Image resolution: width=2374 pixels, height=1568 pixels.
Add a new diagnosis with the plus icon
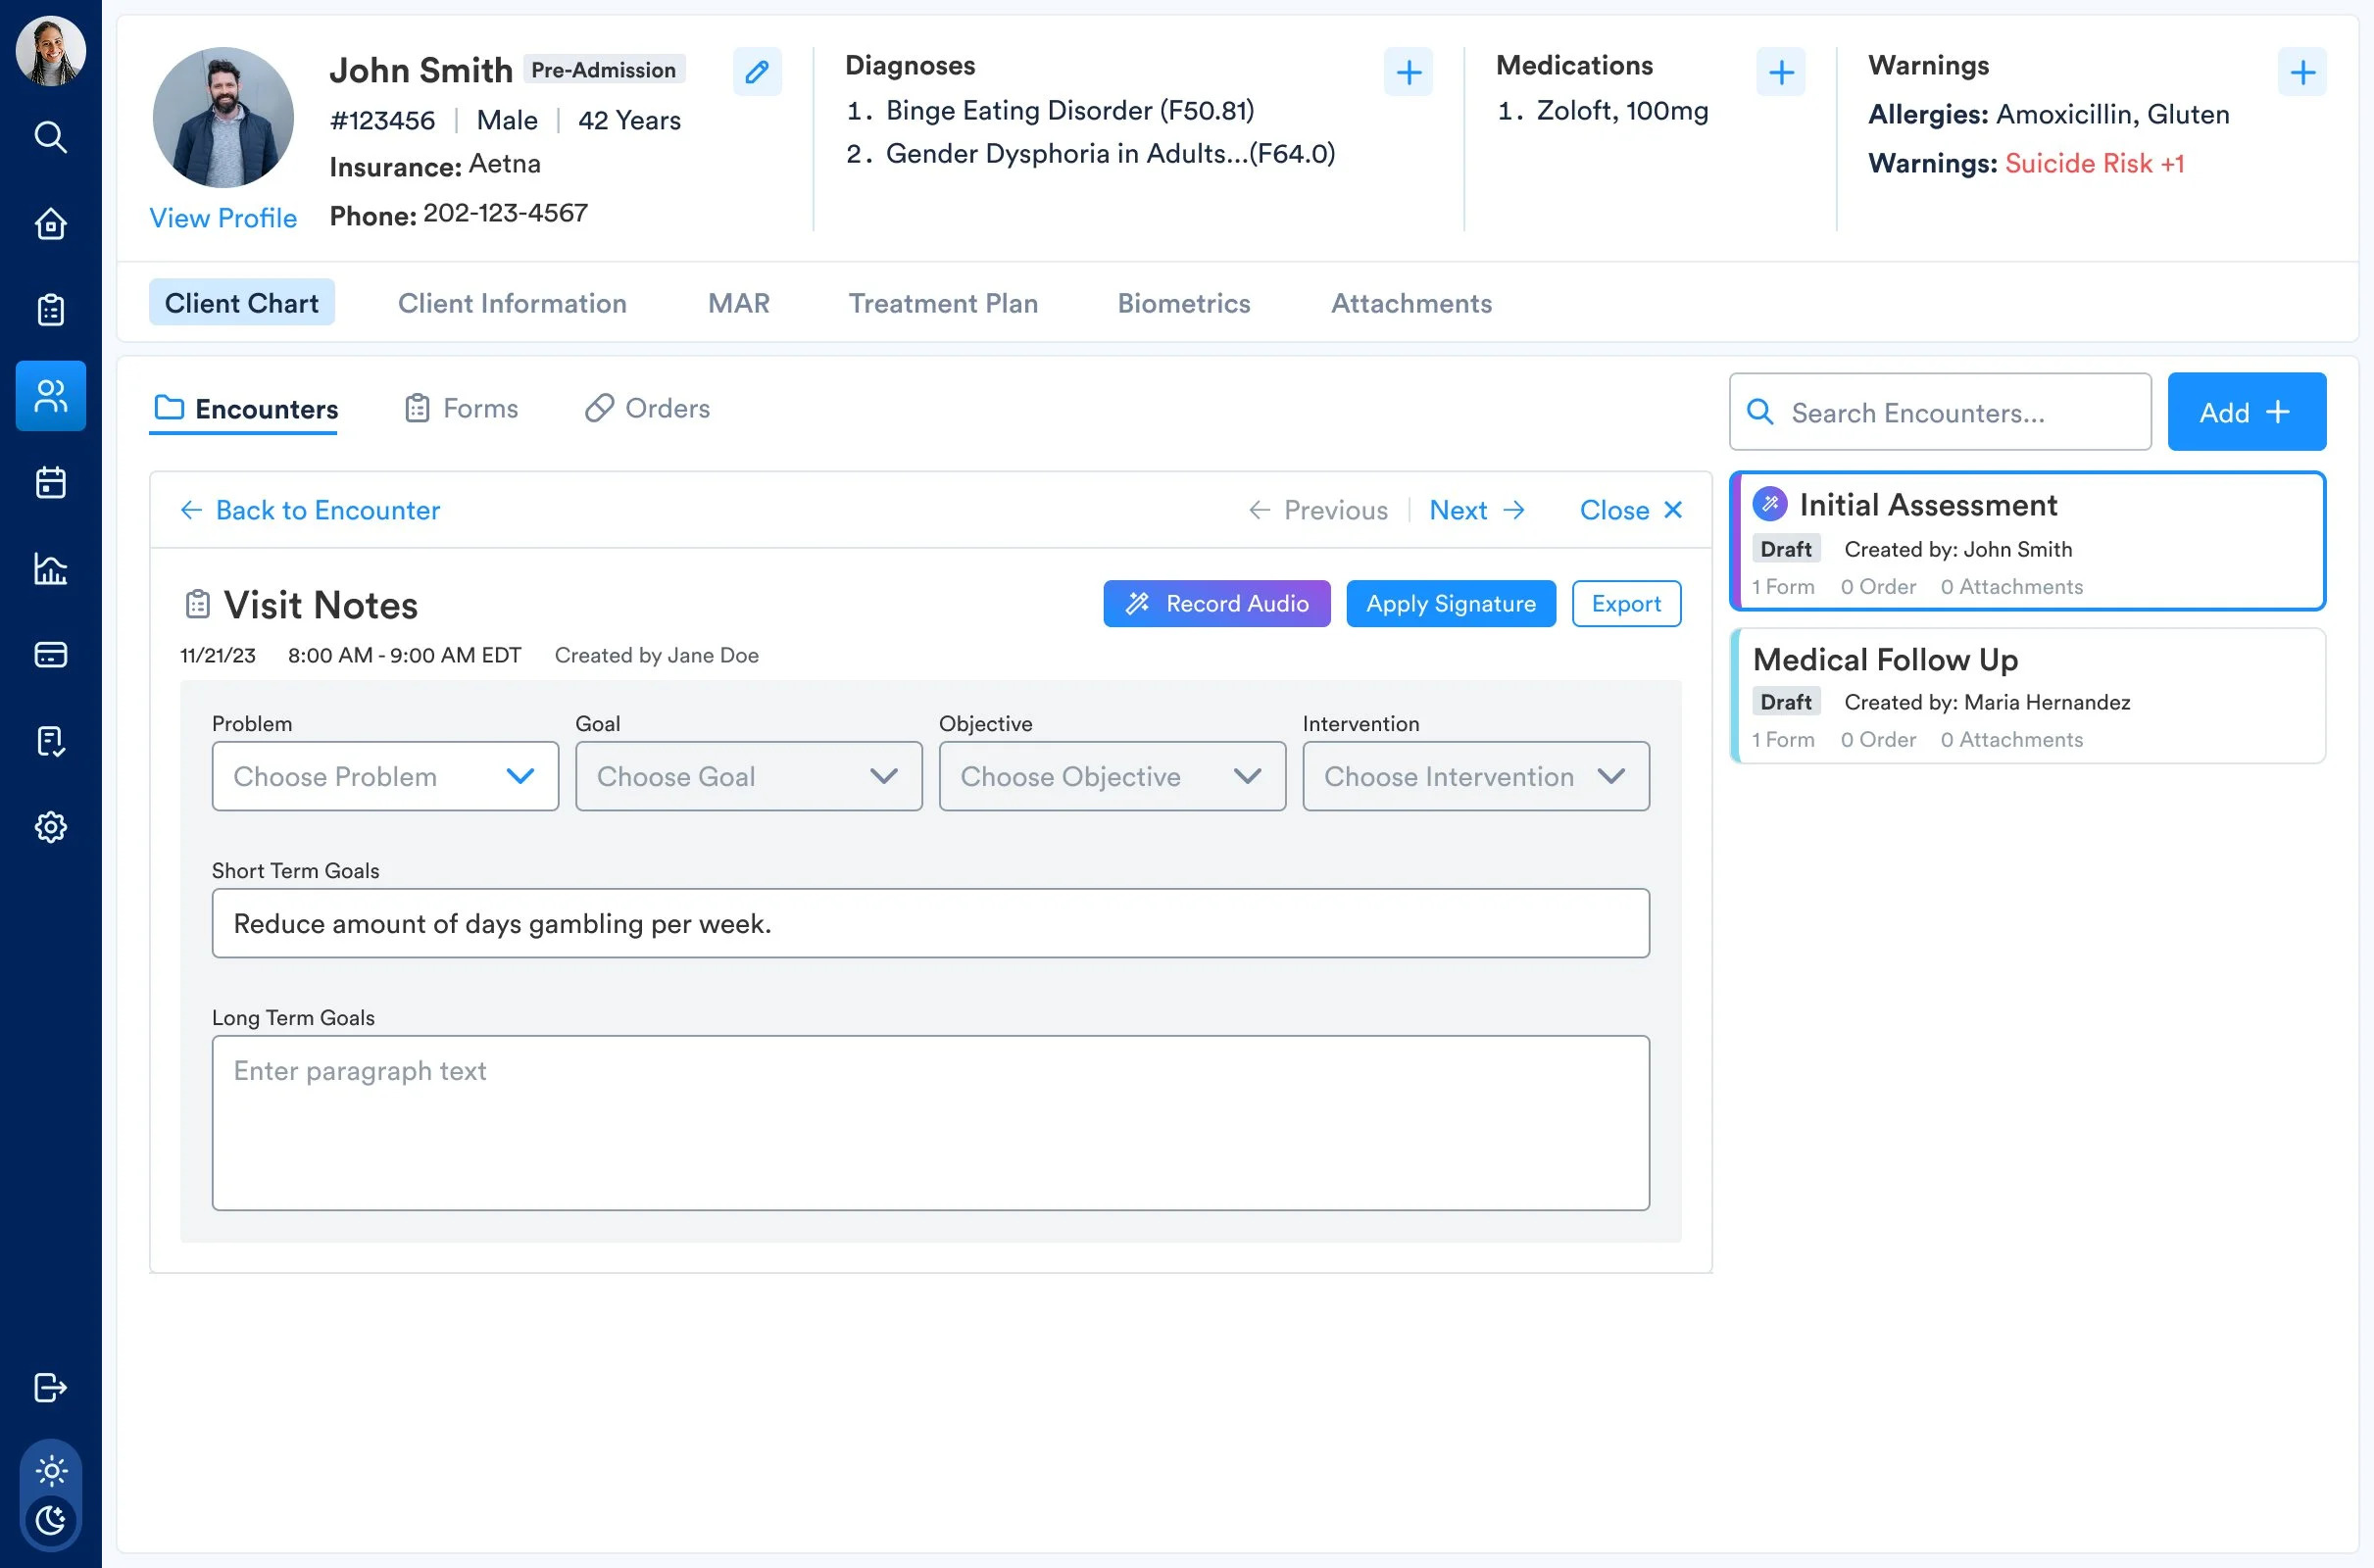pyautogui.click(x=1408, y=72)
